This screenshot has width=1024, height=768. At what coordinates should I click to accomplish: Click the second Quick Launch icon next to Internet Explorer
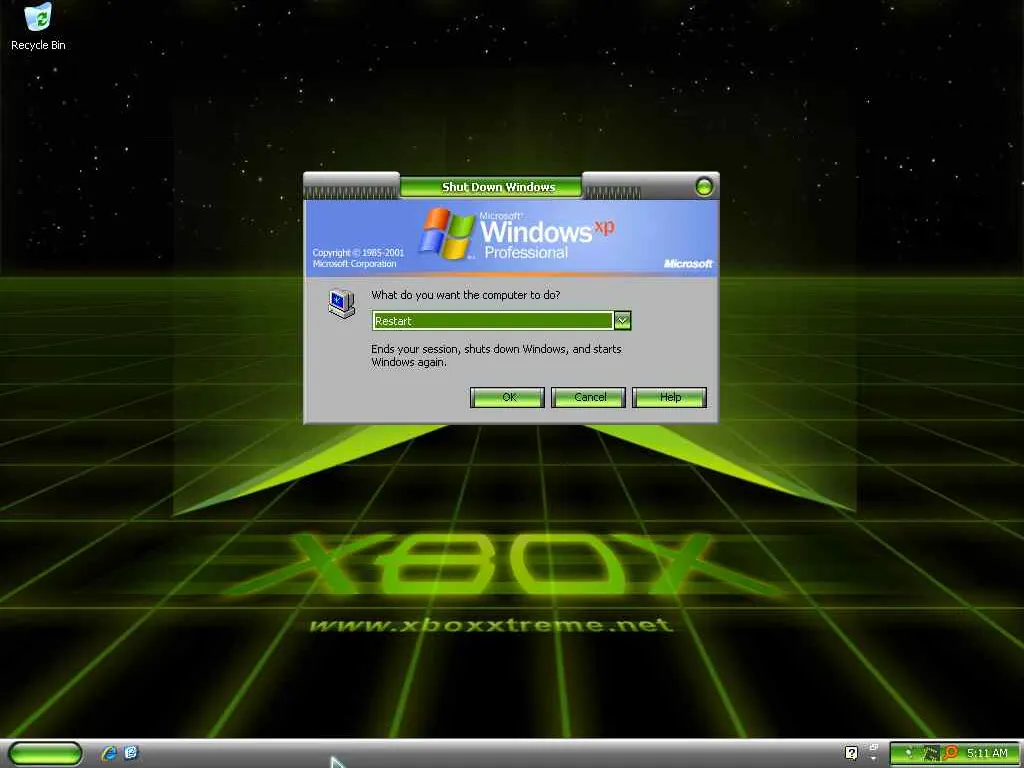[x=131, y=753]
